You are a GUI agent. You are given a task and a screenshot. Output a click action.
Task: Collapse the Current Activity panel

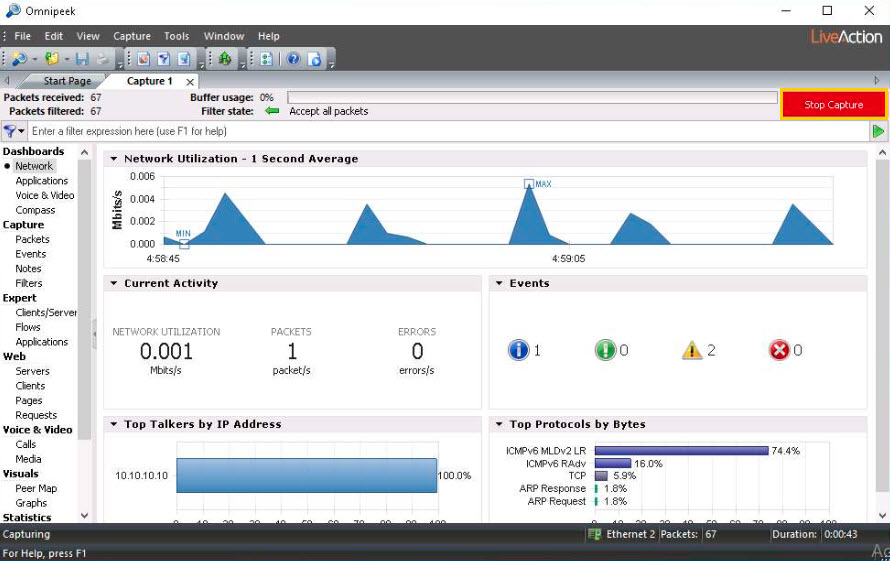point(114,283)
